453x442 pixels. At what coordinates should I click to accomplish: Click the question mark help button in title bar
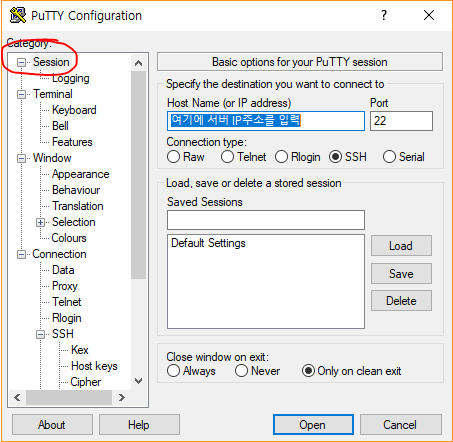point(384,15)
